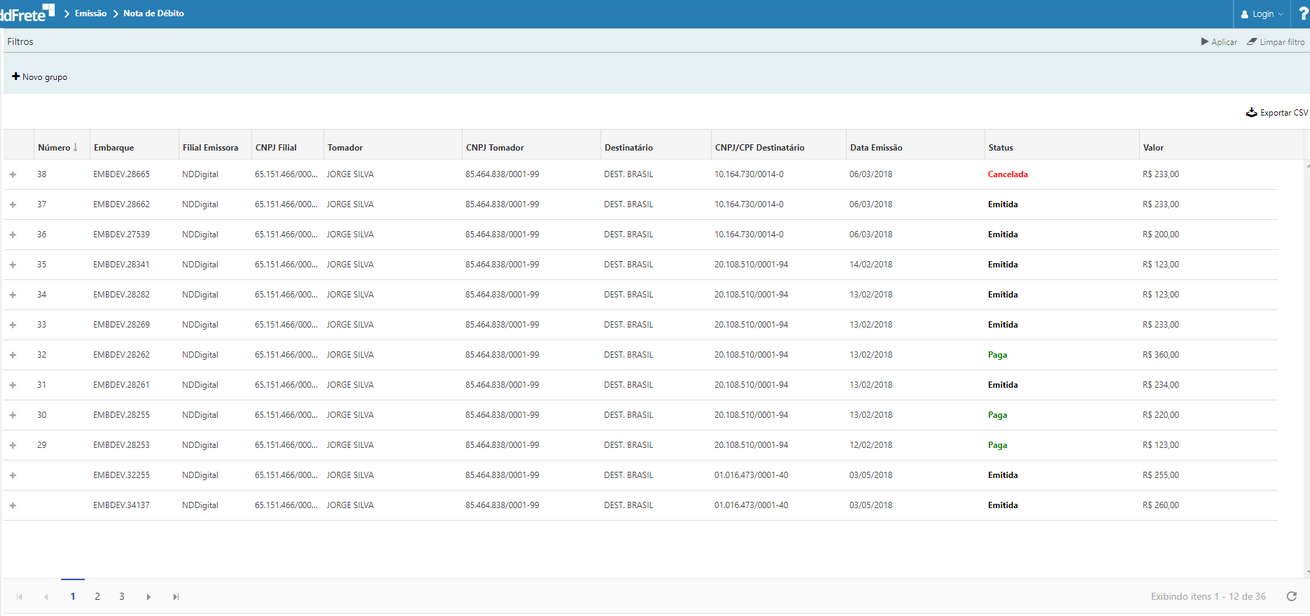The image size is (1310, 616).
Task: Sort by the Status column header
Action: [1000, 148]
